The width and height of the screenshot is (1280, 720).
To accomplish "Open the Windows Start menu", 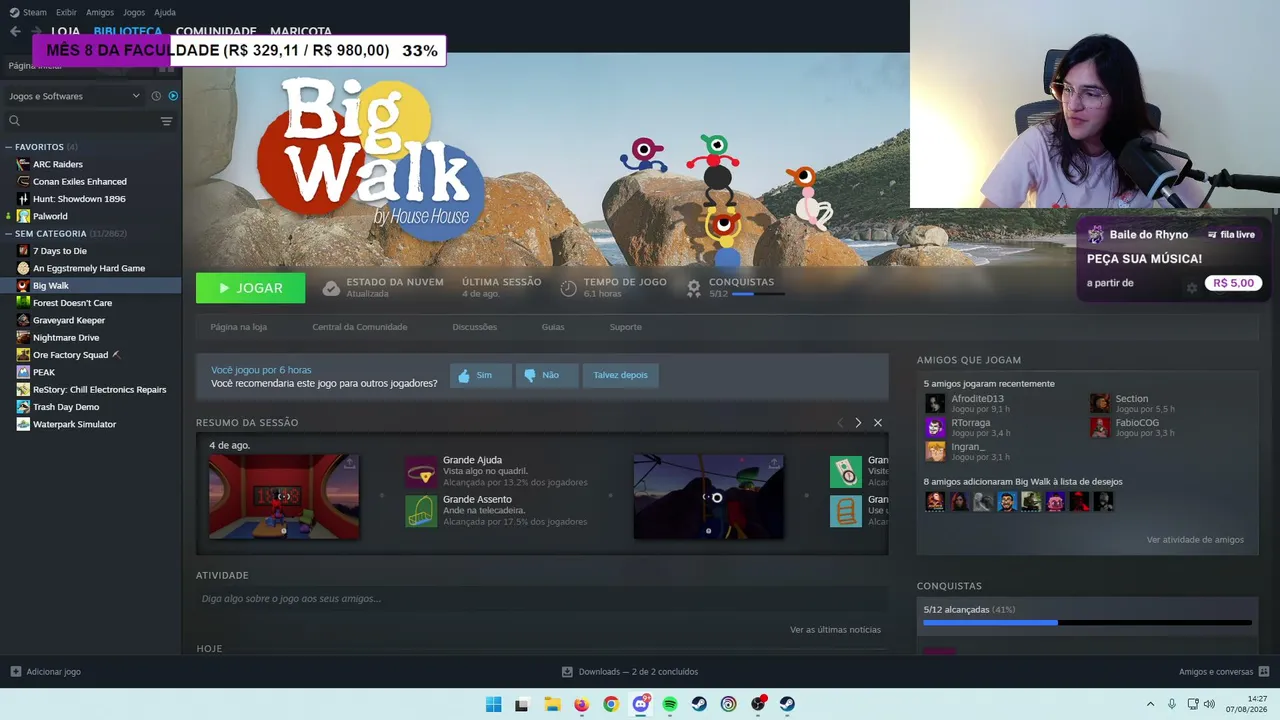I will click(494, 704).
